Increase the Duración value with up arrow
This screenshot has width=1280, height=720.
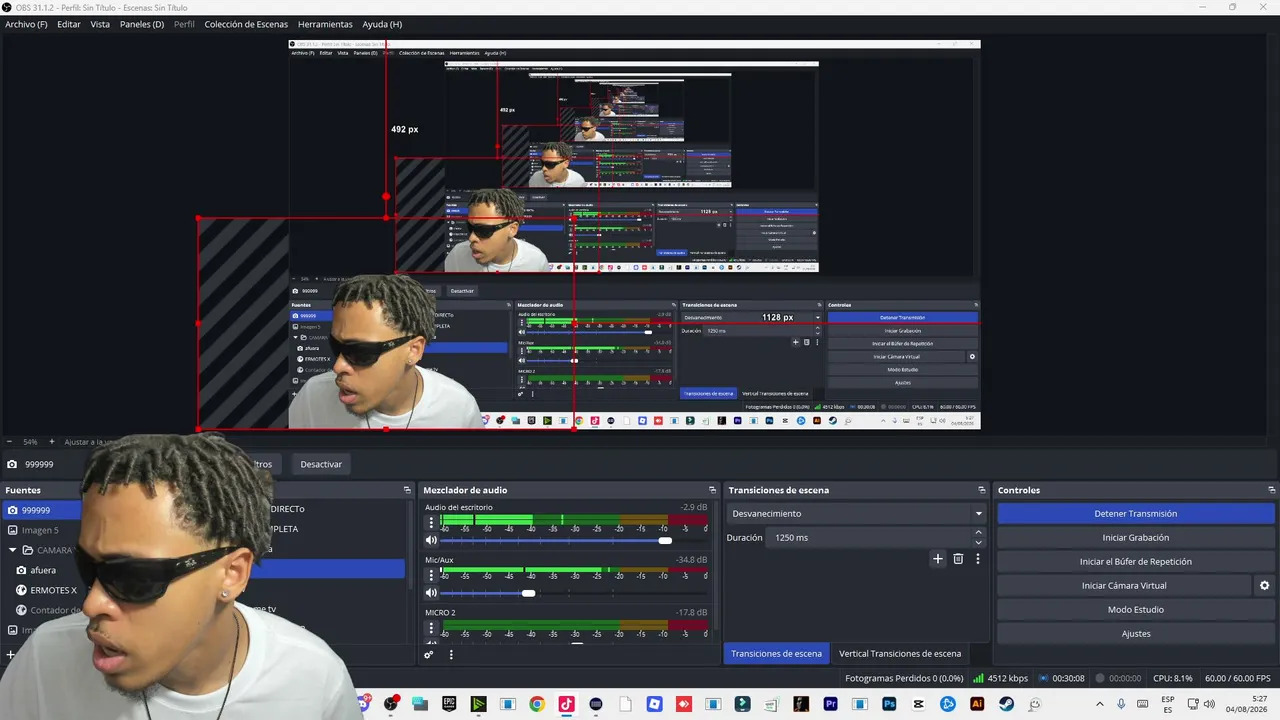[978, 533]
